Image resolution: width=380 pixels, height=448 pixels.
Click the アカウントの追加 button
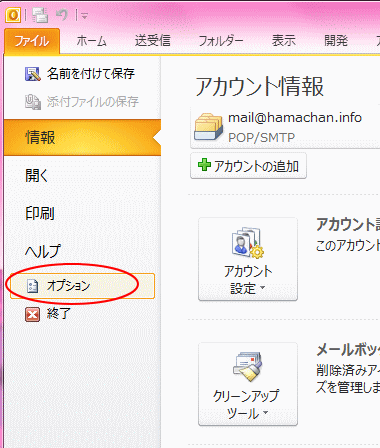coord(248,166)
